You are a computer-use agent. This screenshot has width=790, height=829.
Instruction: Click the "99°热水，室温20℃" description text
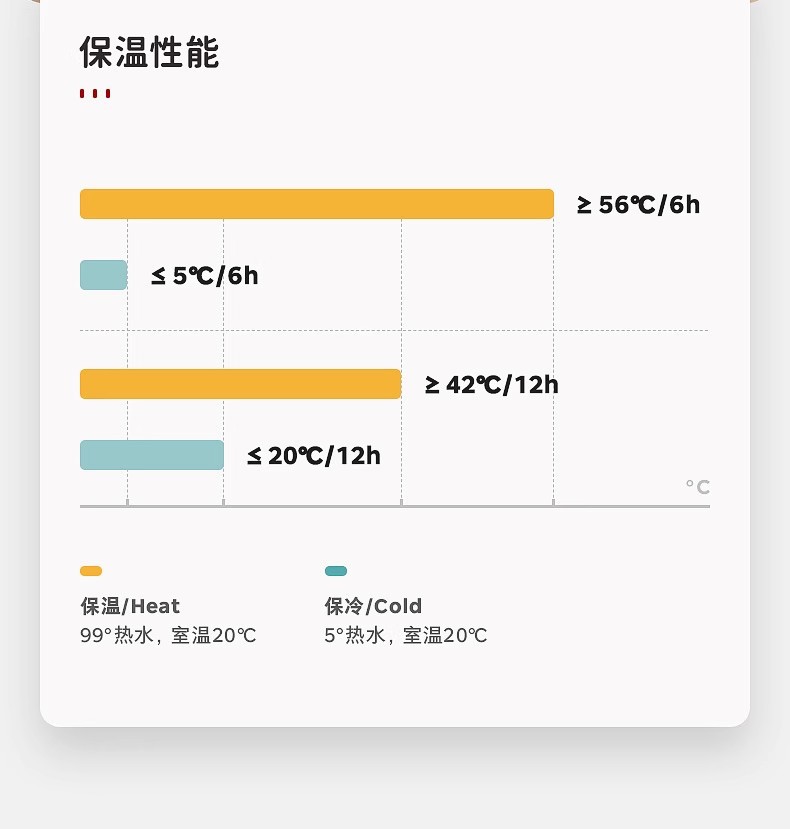168,636
